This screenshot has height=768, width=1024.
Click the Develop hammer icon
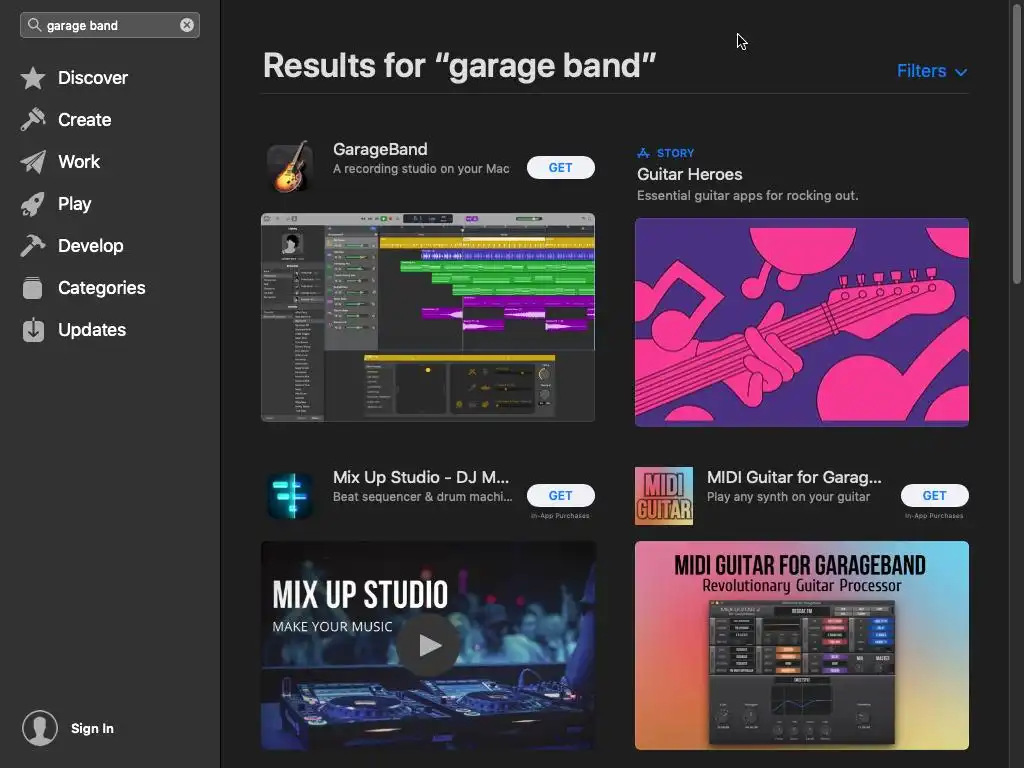tap(33, 246)
